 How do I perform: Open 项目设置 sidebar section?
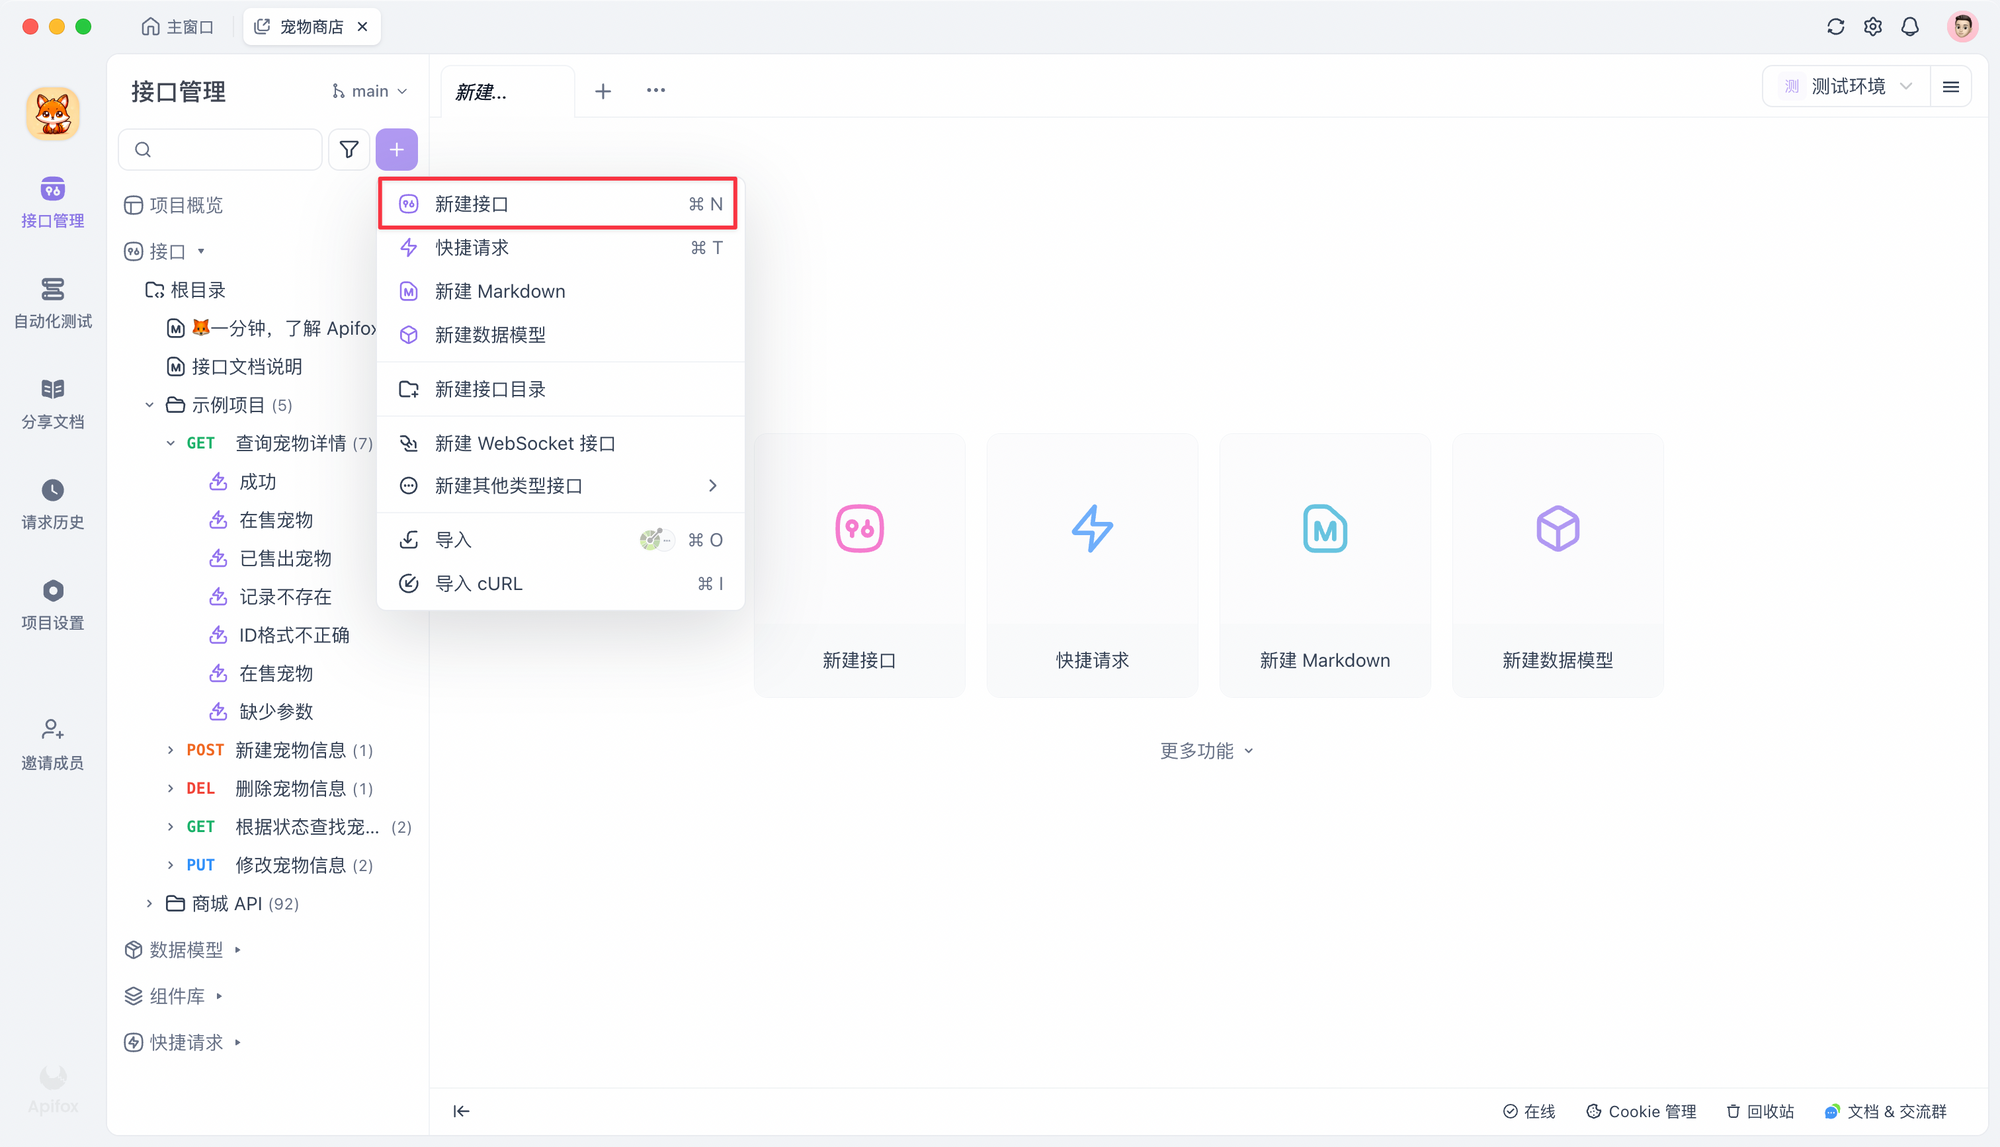click(x=53, y=605)
